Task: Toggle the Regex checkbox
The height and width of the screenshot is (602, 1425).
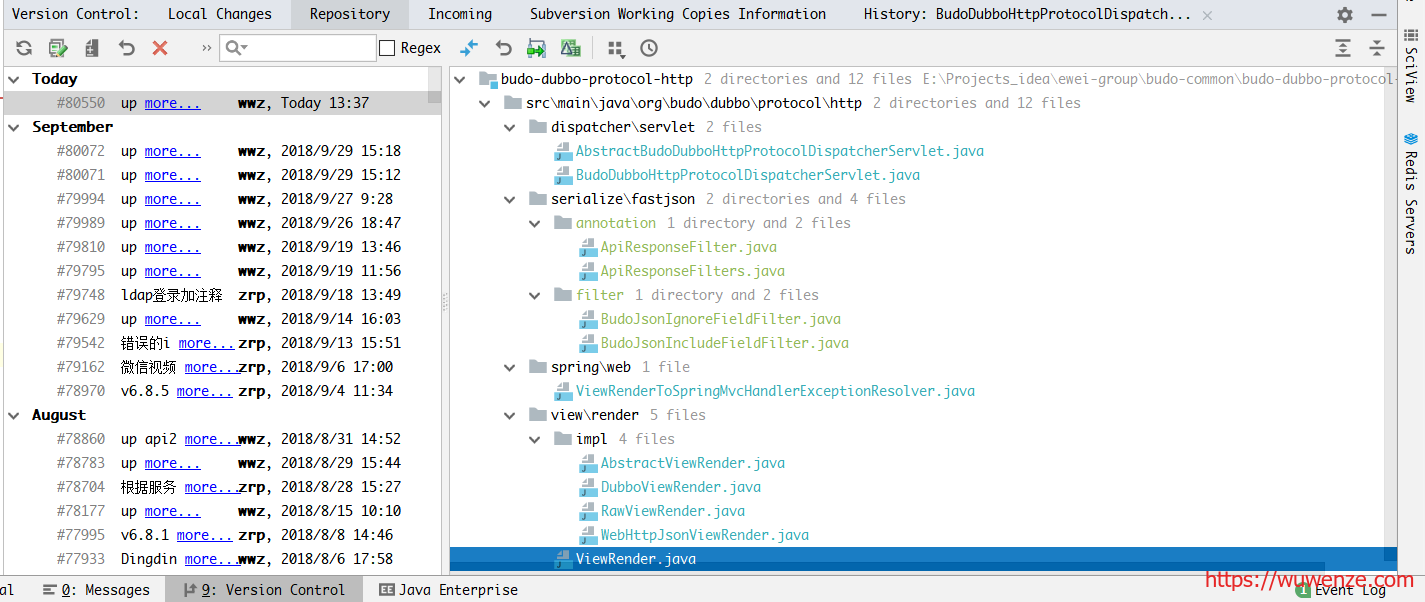Action: point(387,48)
